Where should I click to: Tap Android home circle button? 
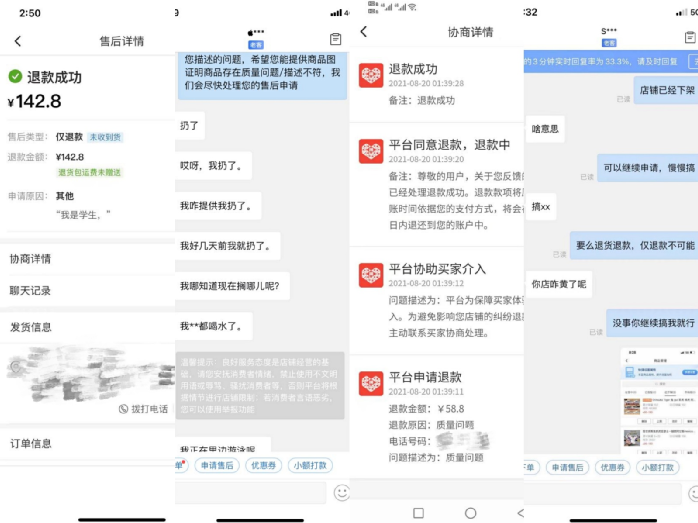coord(470,513)
